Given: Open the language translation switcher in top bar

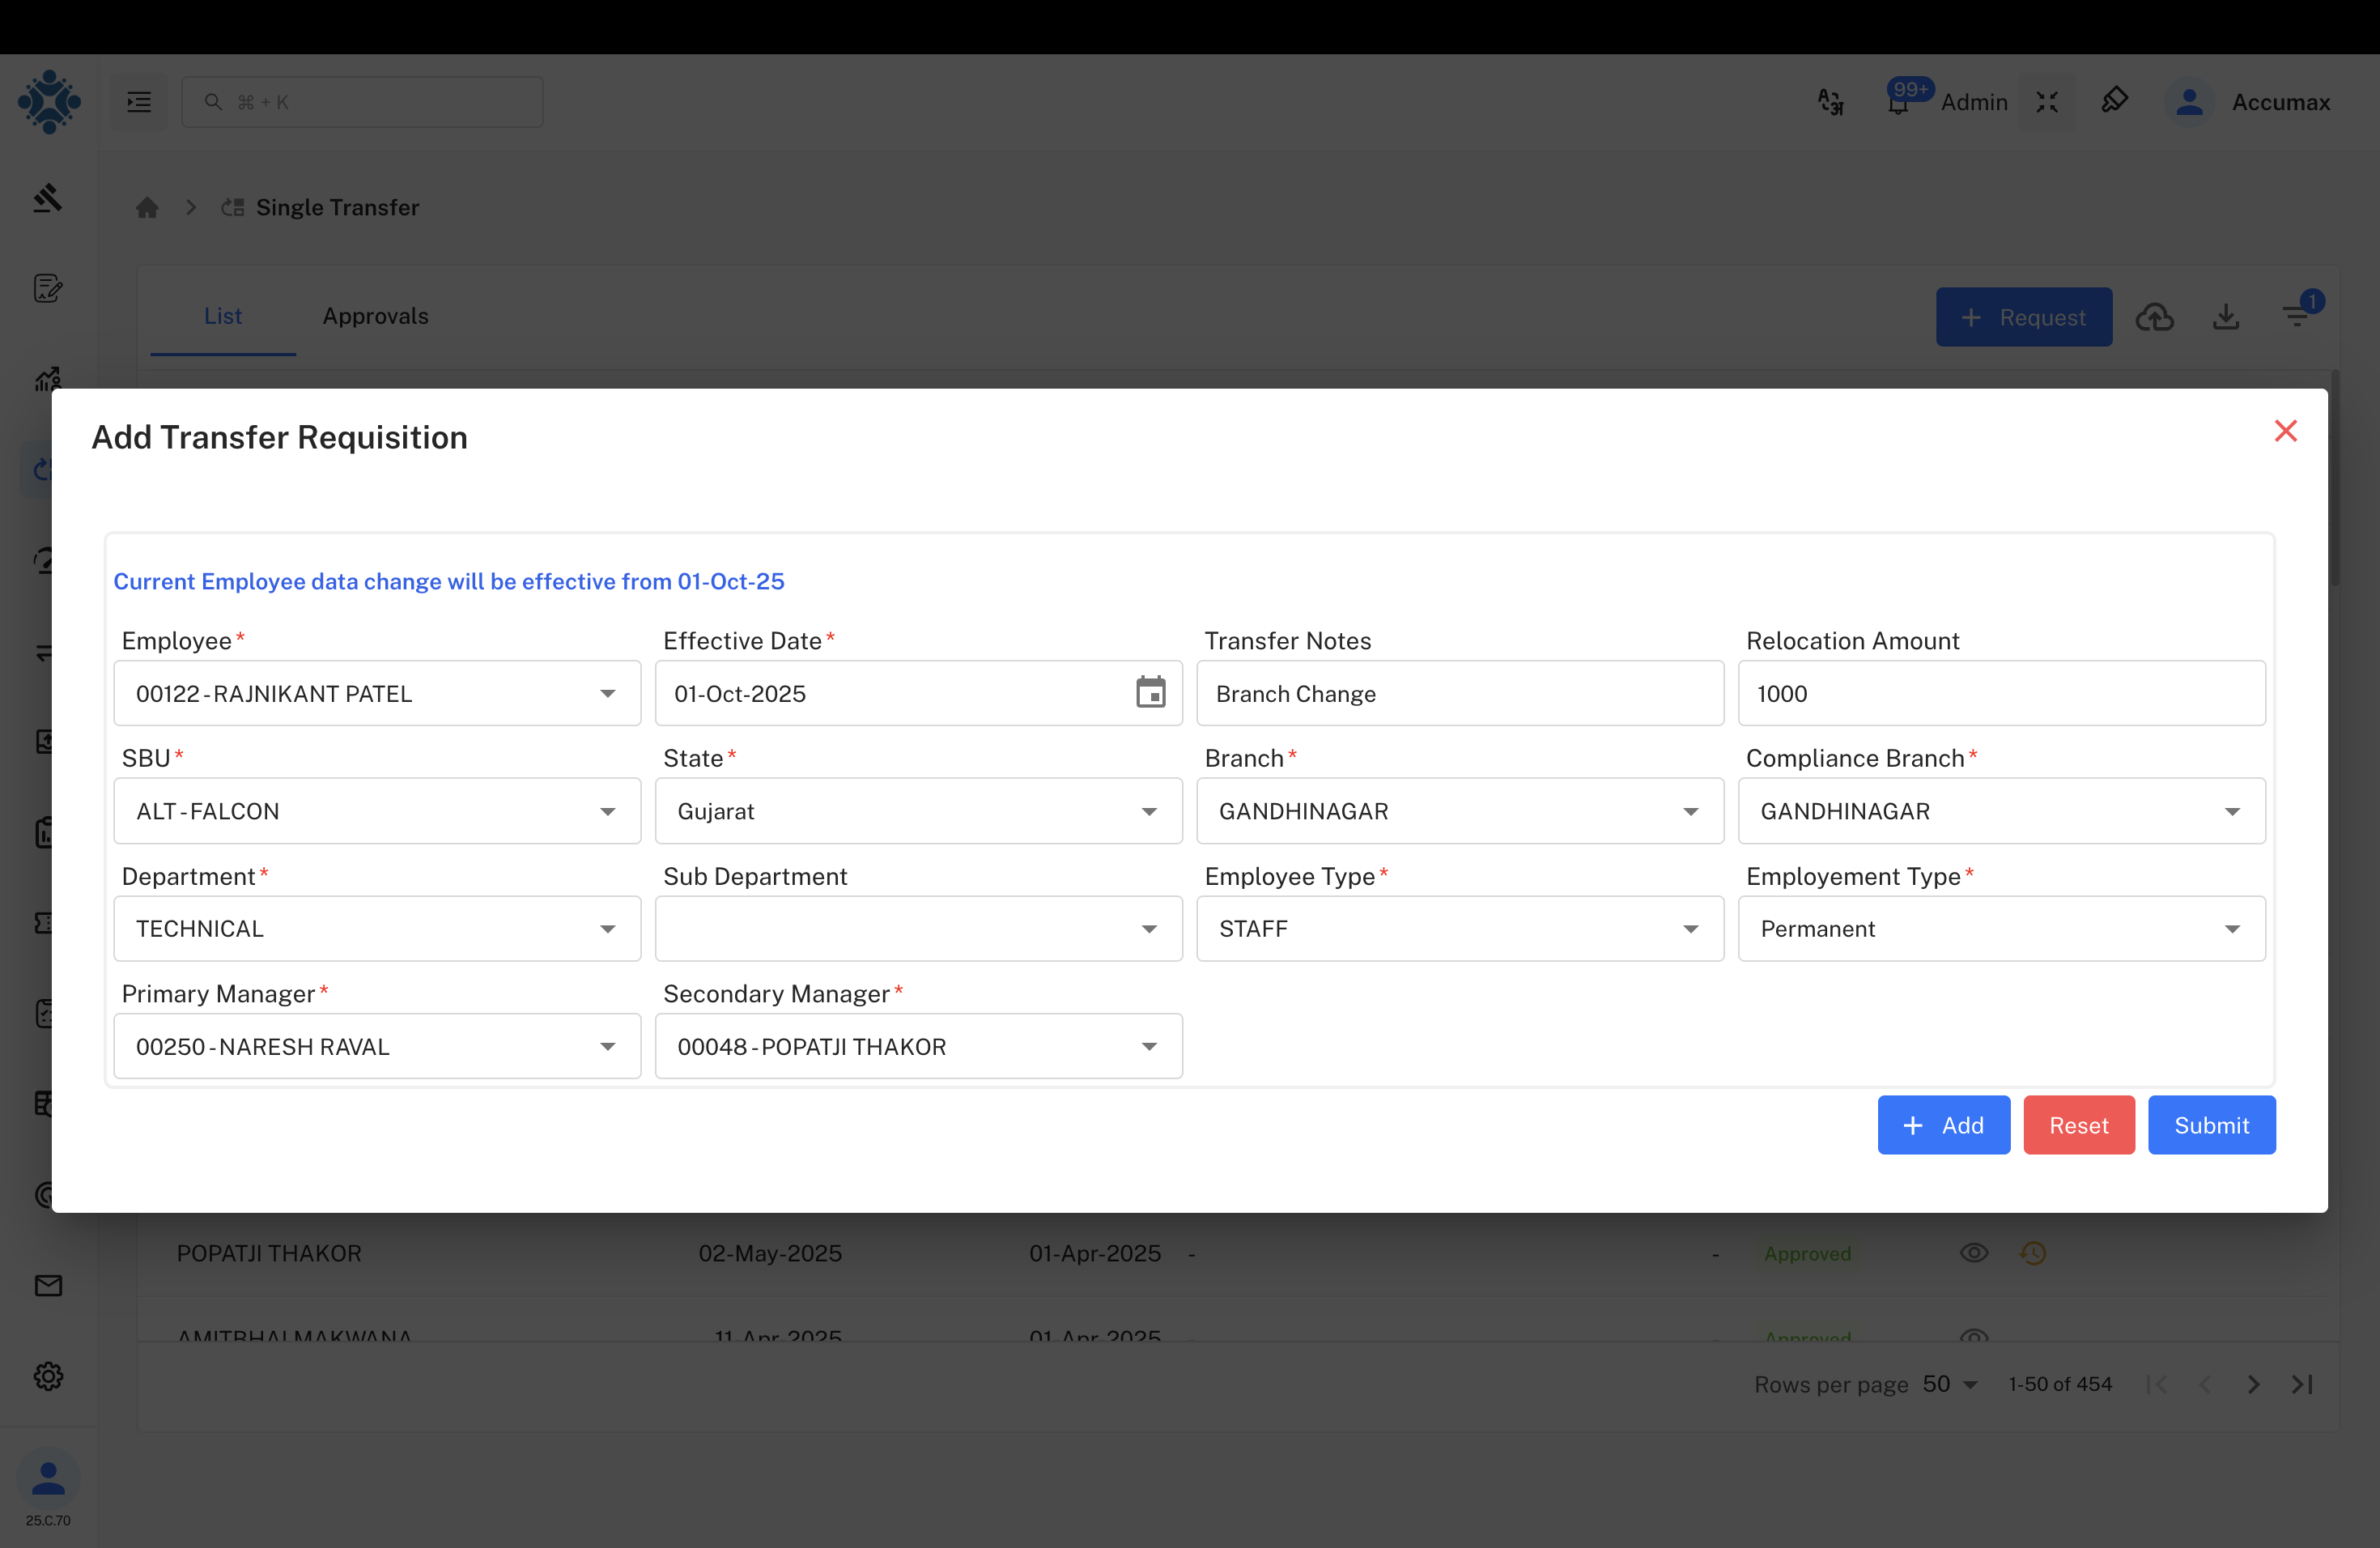Looking at the screenshot, I should [x=1830, y=101].
